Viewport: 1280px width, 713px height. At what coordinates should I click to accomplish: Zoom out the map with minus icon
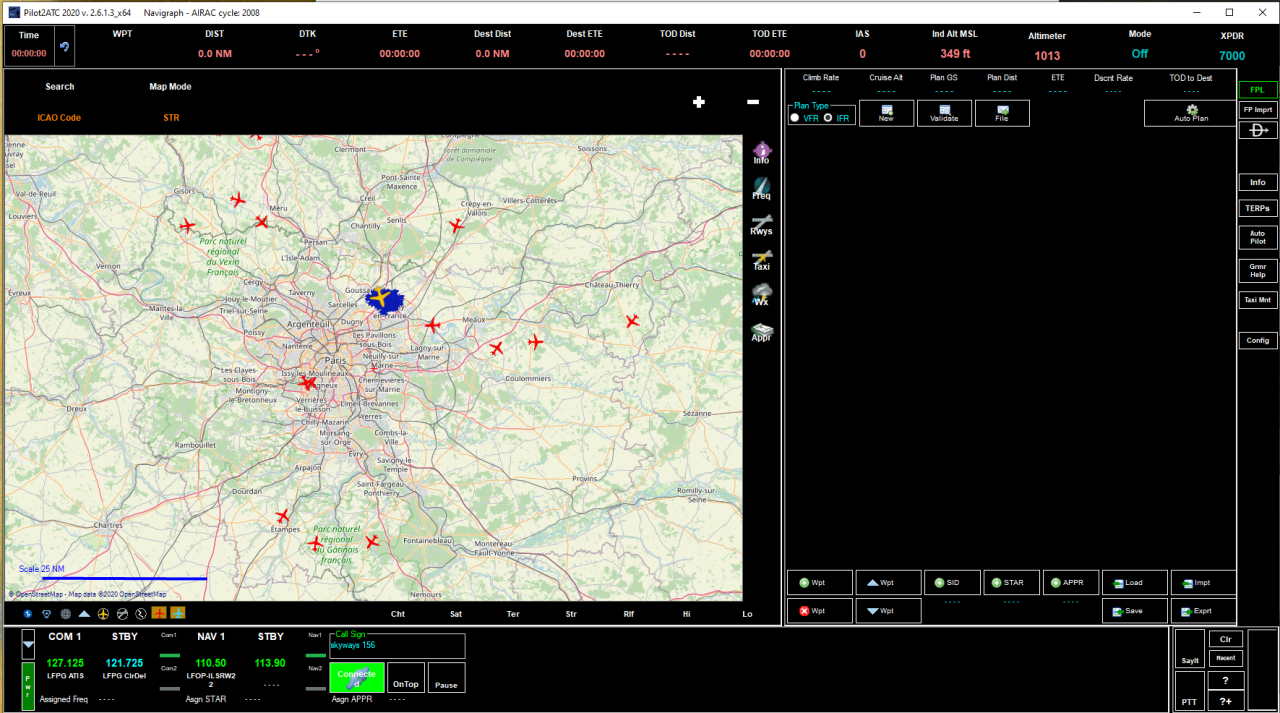coord(753,102)
